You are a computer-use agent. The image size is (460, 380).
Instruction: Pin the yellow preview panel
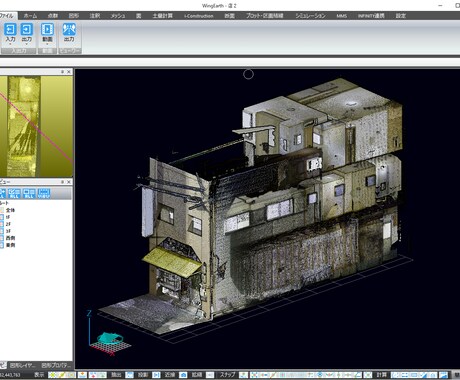(62, 72)
